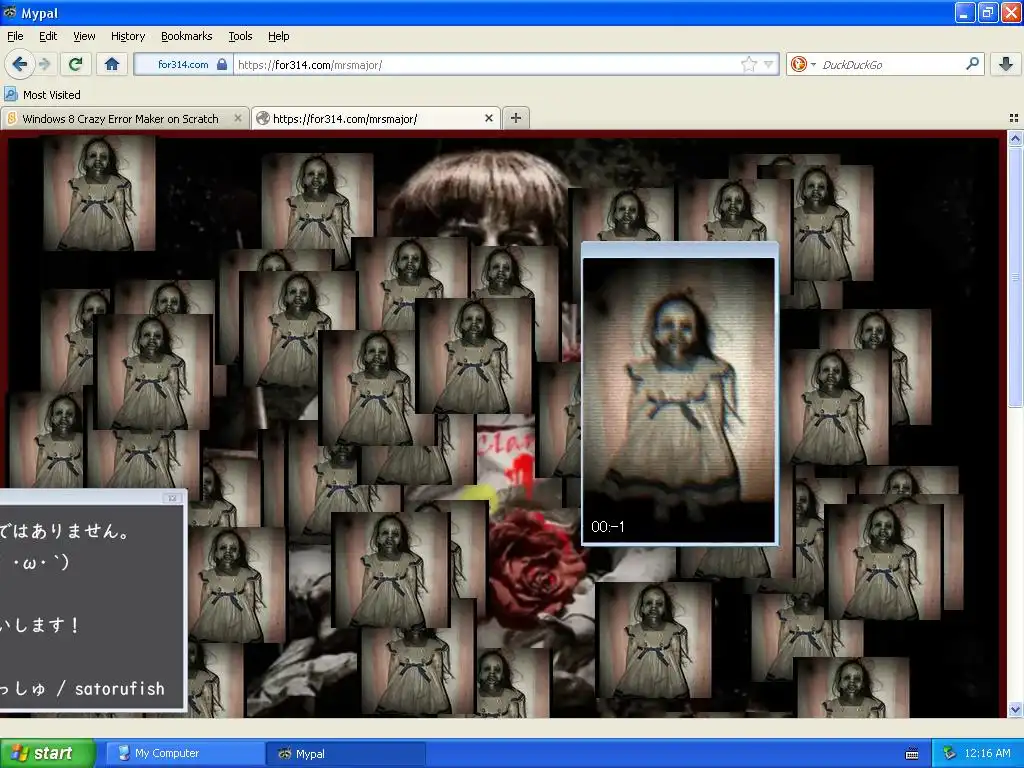Viewport: 1024px width, 768px height.
Task: Go back with the browser's Back arrow
Action: [19, 64]
